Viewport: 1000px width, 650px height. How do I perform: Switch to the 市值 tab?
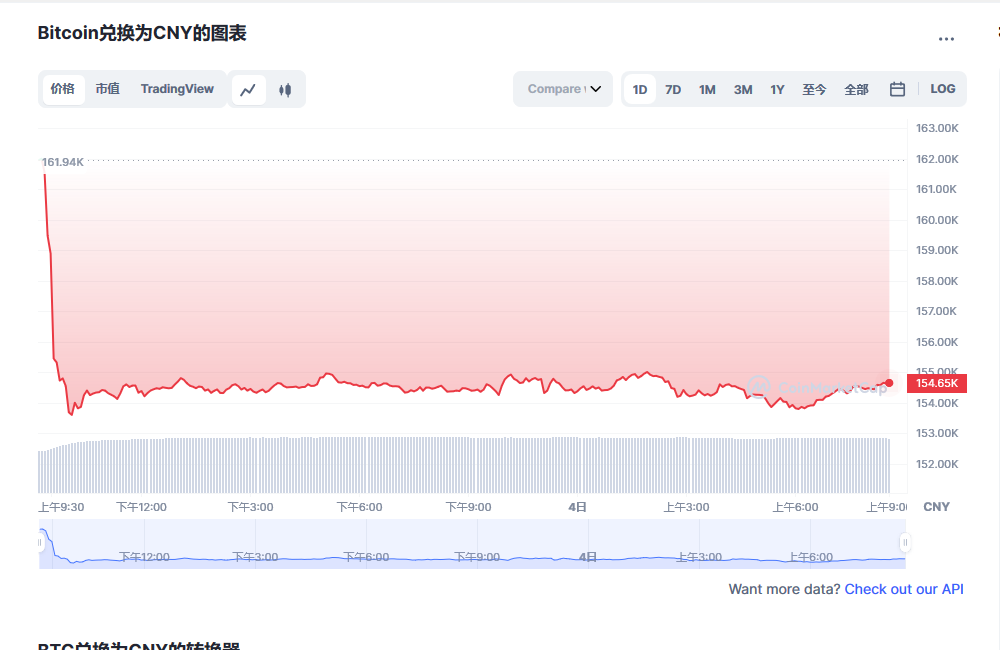[107, 89]
